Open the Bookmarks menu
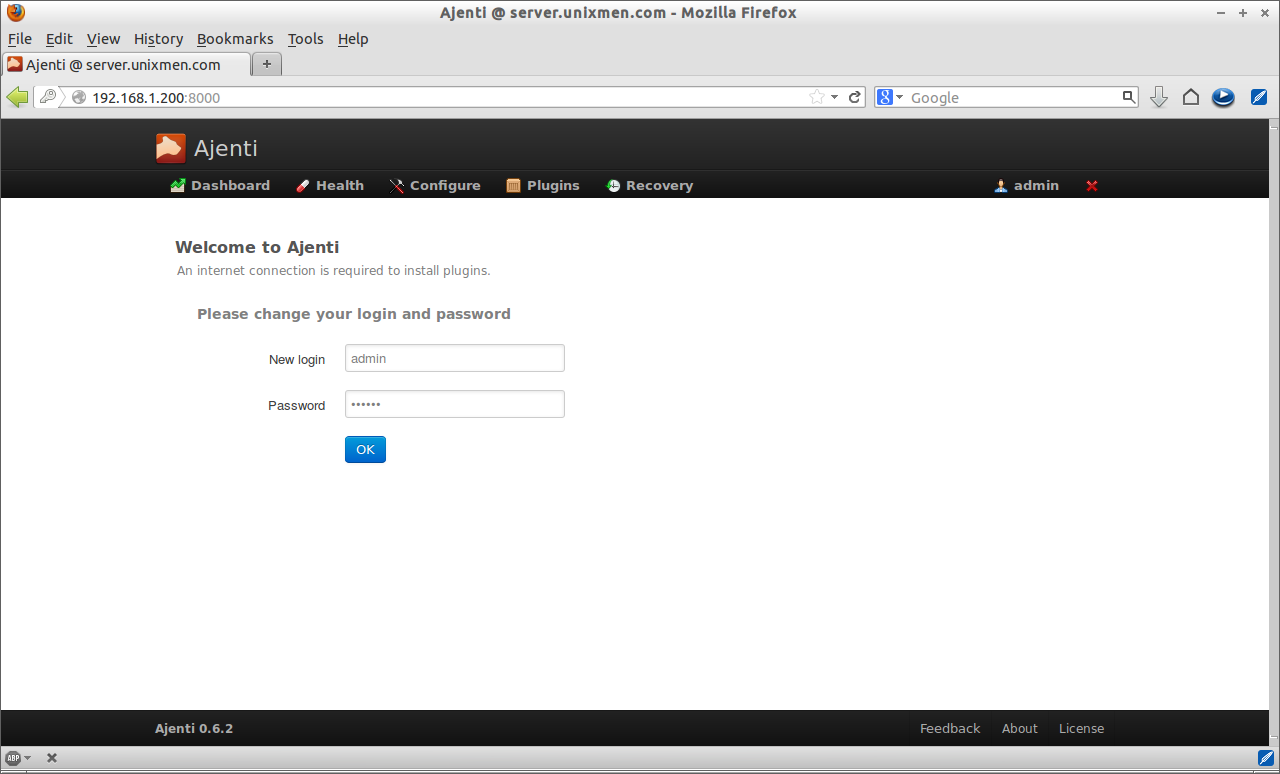Viewport: 1280px width, 774px height. tap(235, 39)
